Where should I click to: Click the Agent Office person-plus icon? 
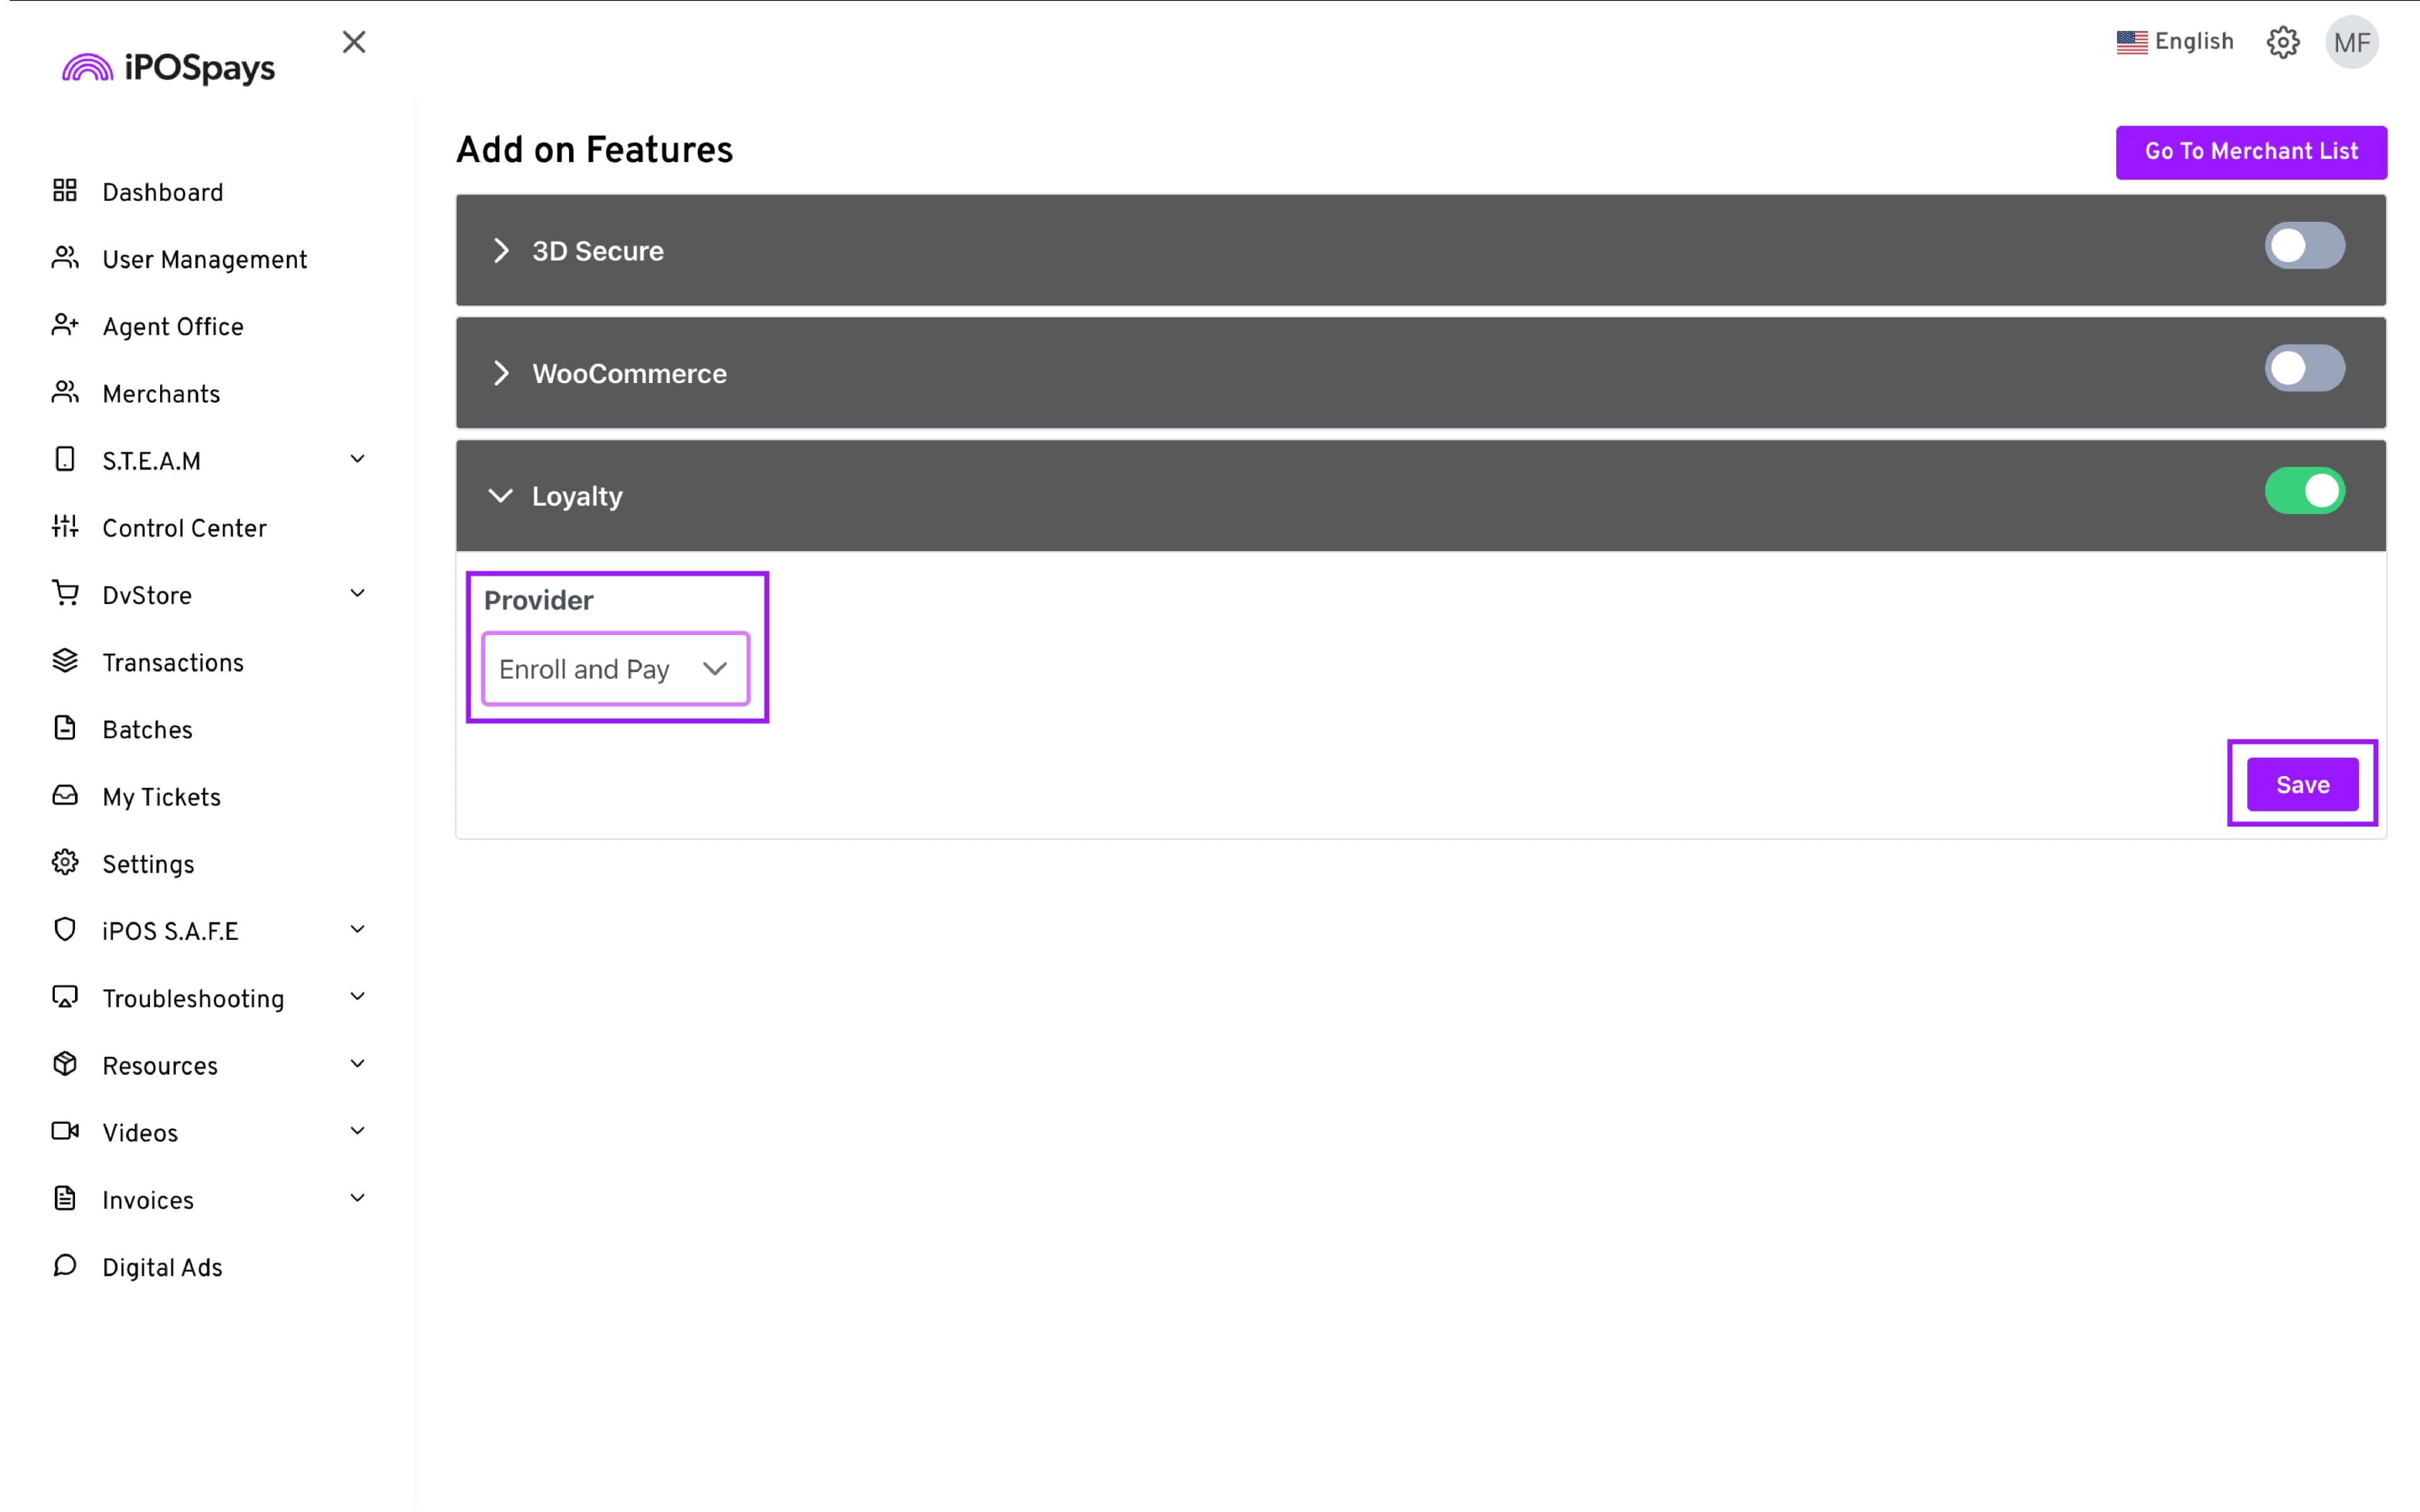tap(65, 325)
